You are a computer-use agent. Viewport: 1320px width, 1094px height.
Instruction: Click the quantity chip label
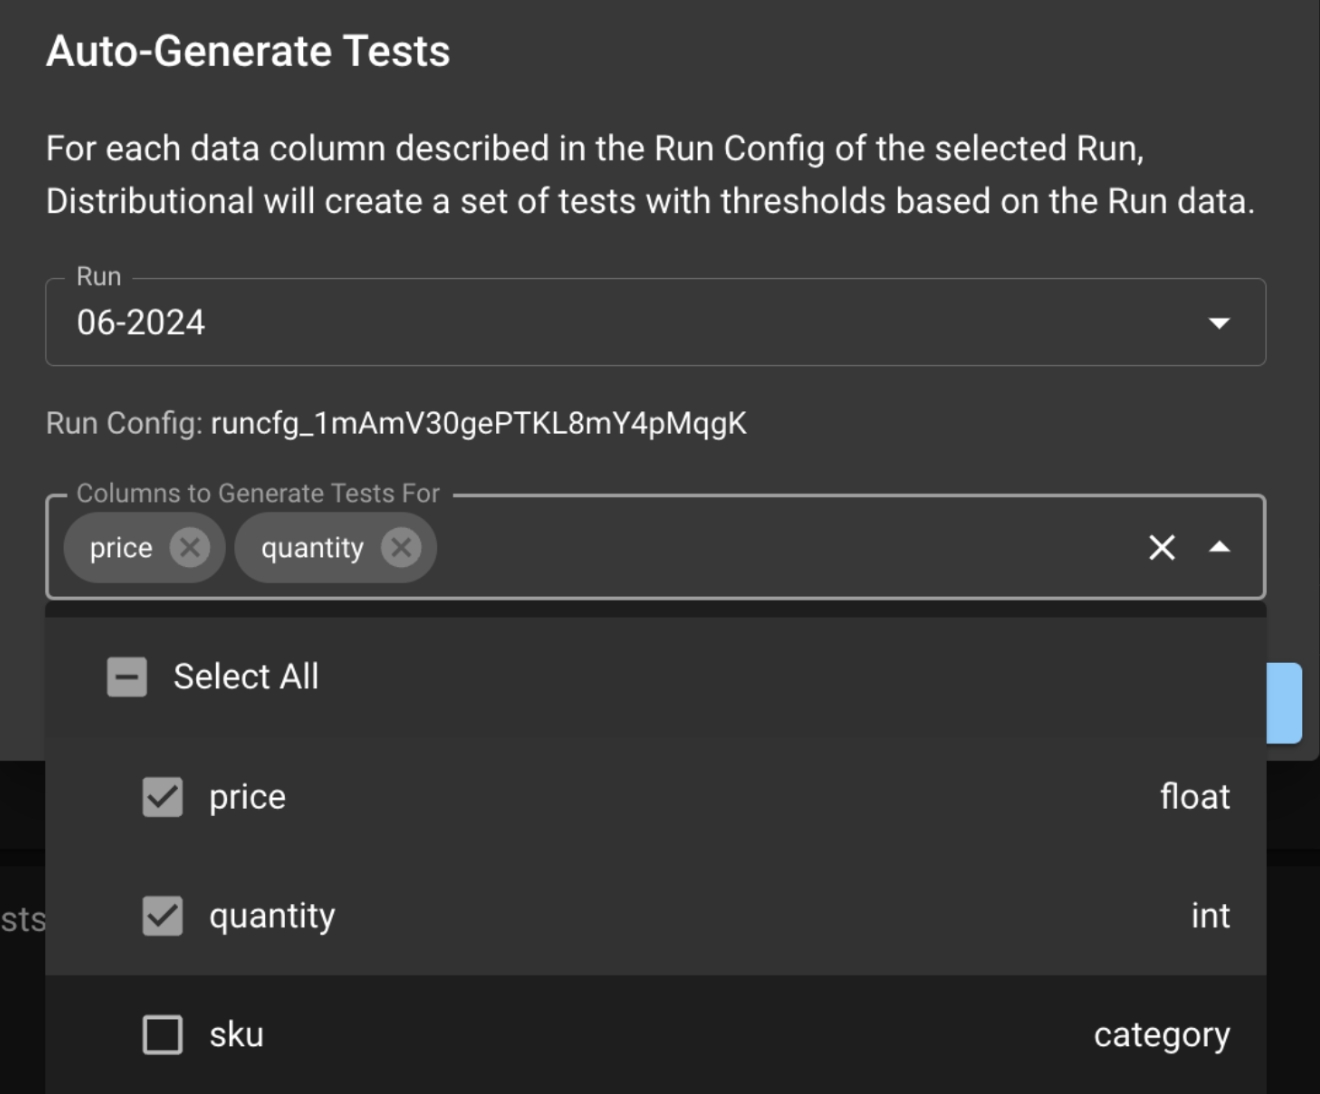[x=312, y=548]
